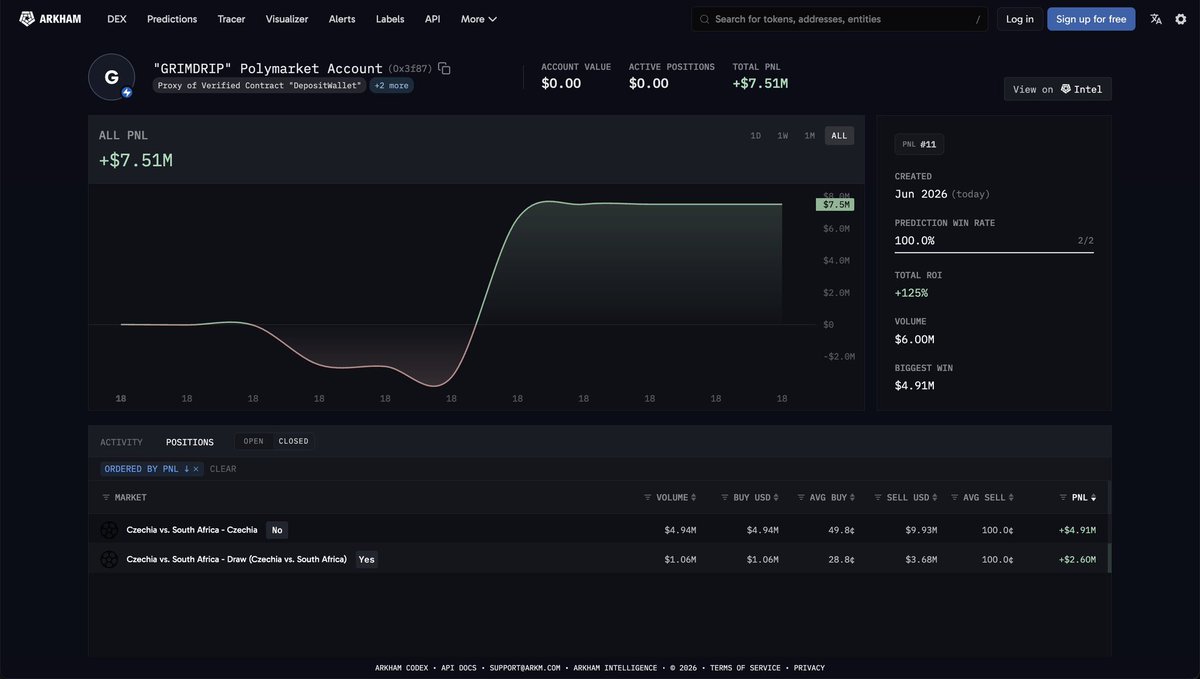Click the filter icon beside AVG BUY header
This screenshot has width=1200, height=679.
pos(801,497)
